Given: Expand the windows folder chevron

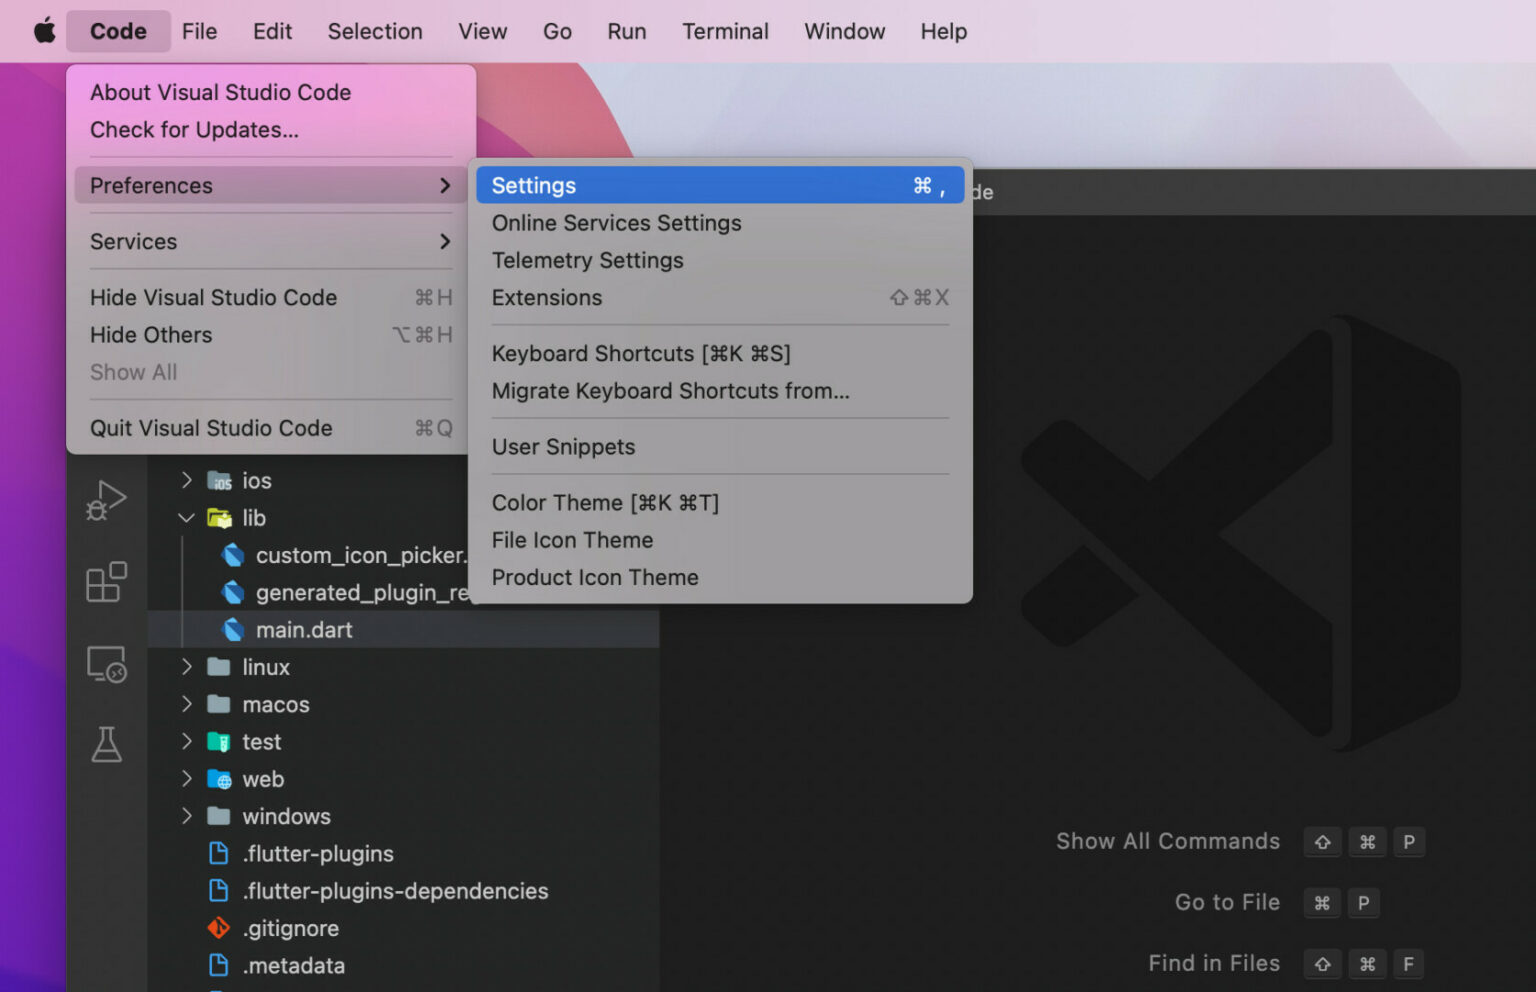Looking at the screenshot, I should pos(187,816).
